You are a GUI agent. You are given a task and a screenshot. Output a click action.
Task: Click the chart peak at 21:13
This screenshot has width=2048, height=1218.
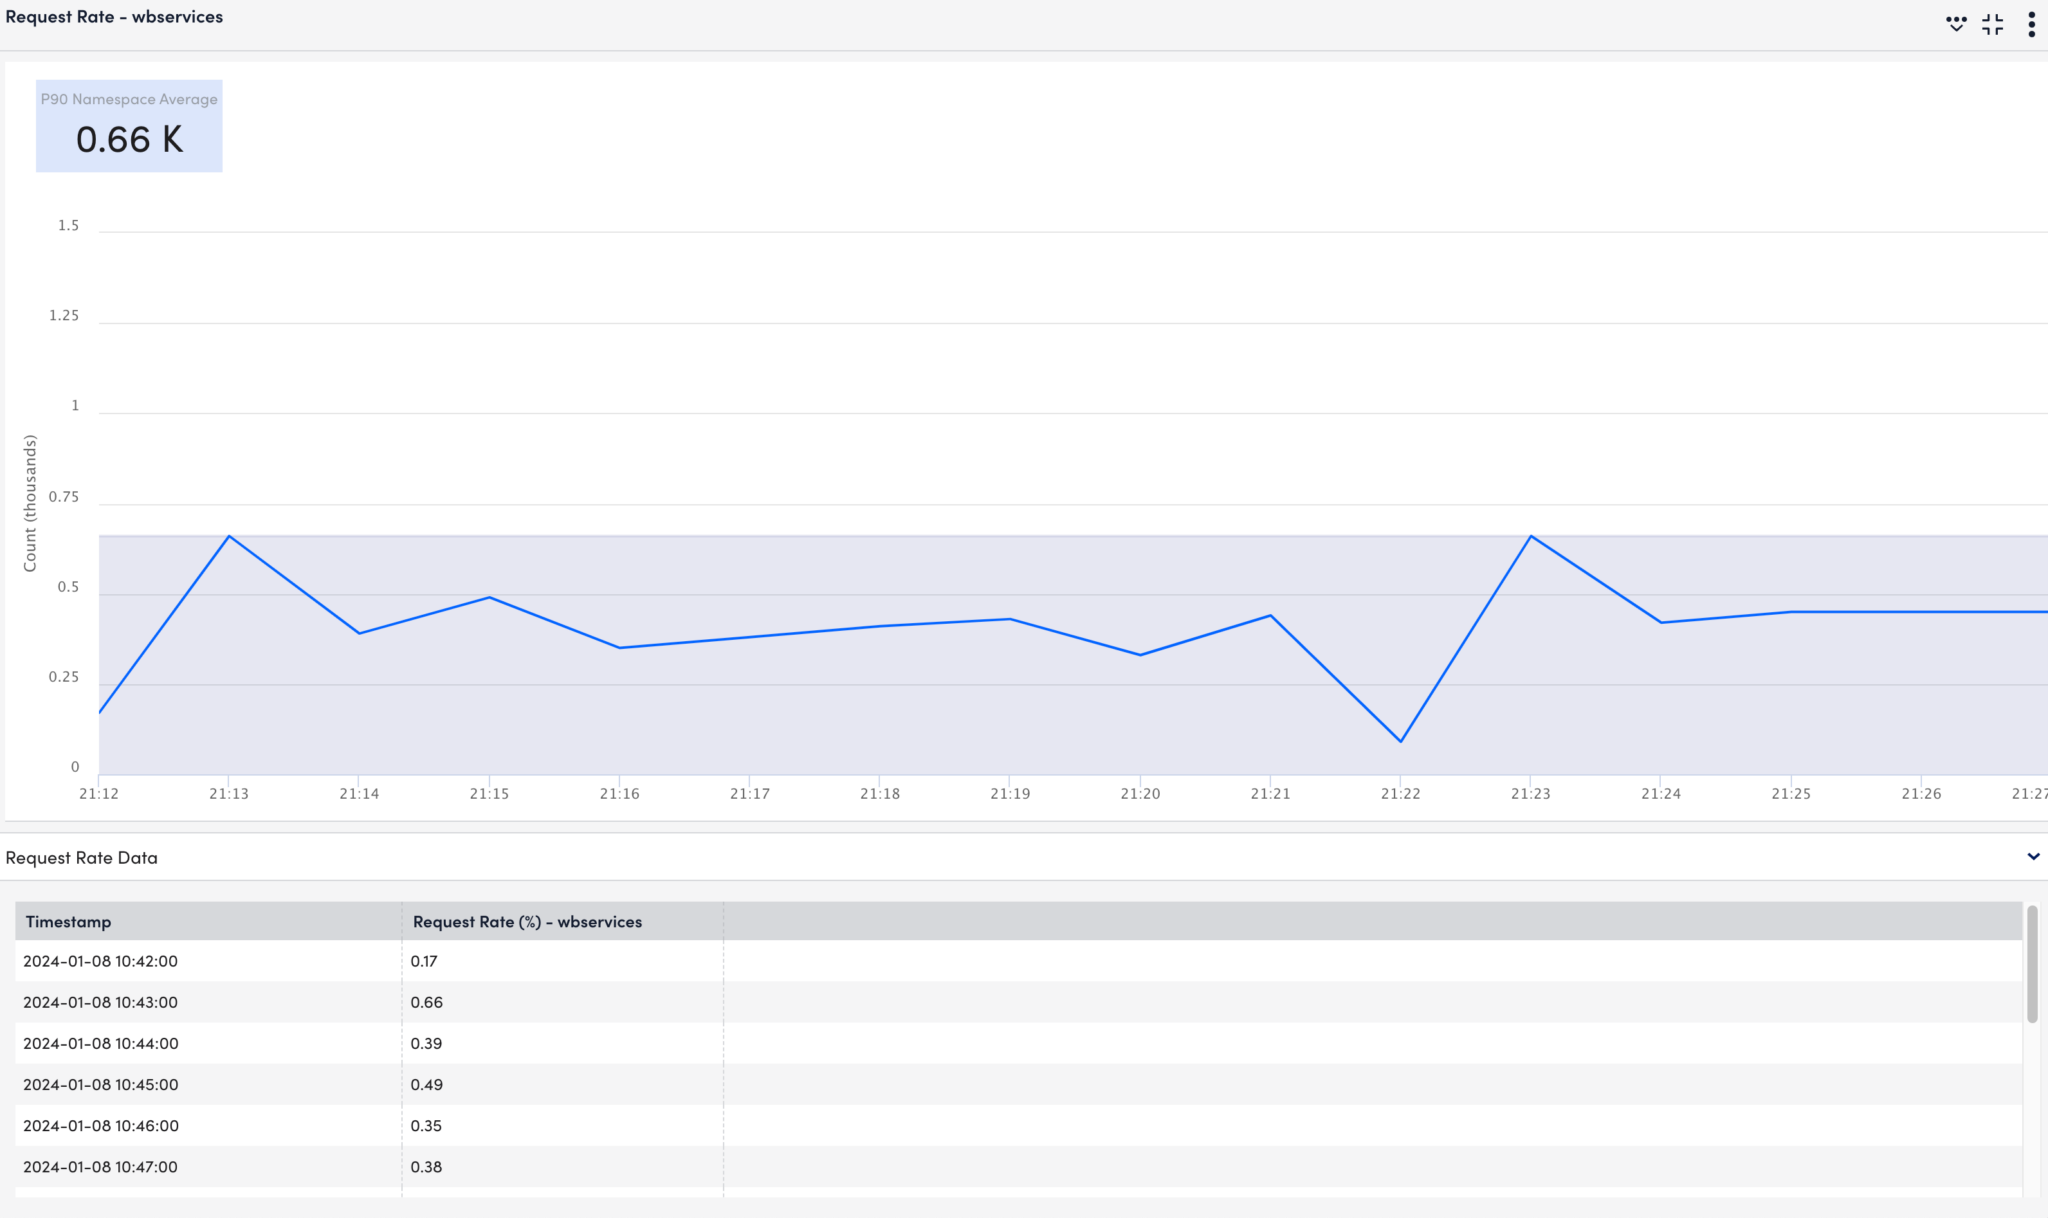point(229,536)
